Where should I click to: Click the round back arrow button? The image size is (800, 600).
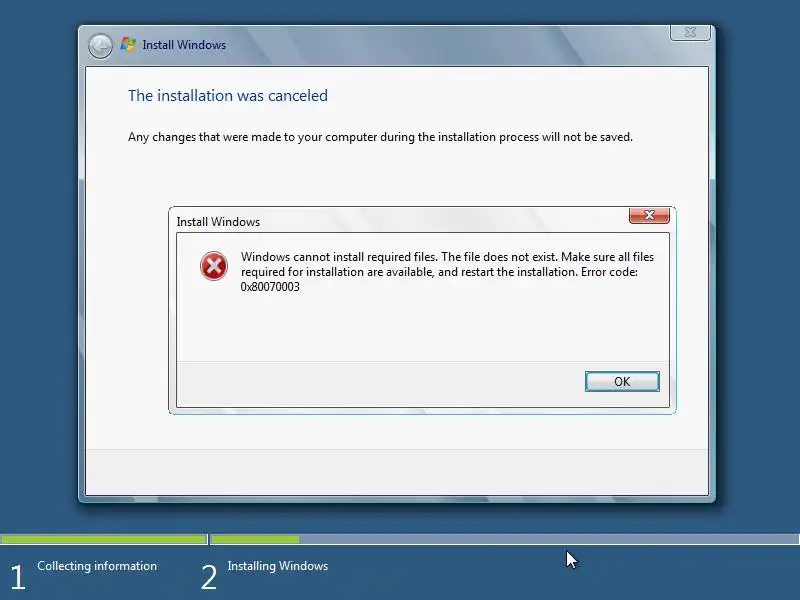100,46
